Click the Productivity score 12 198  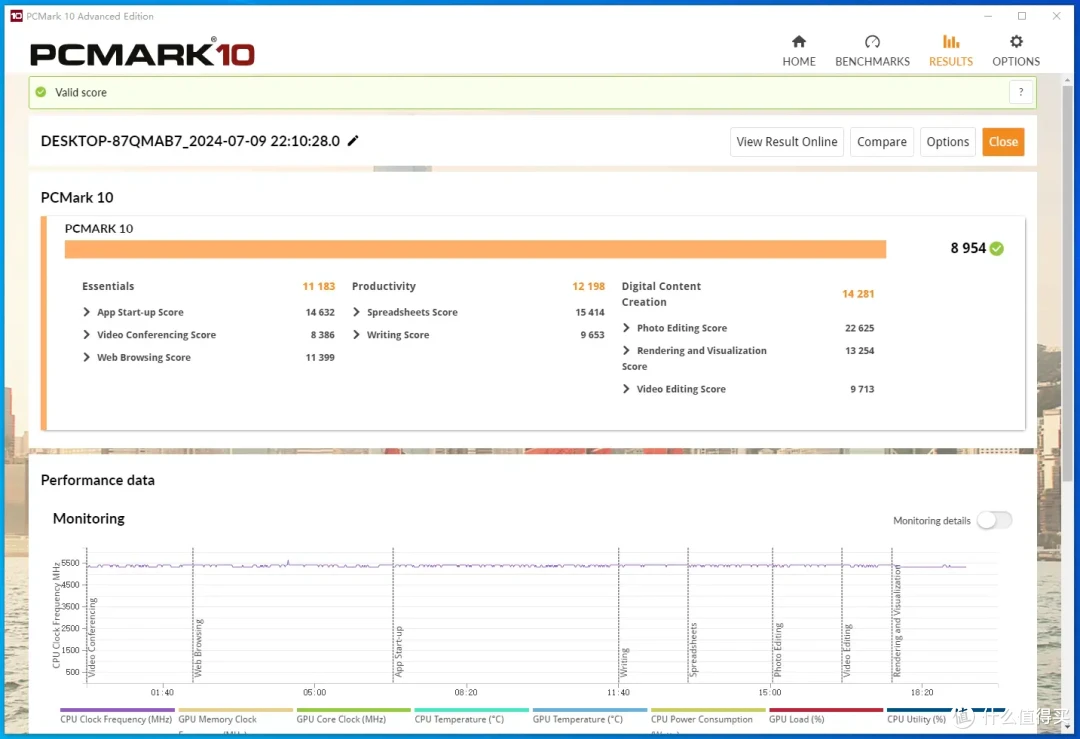click(x=588, y=286)
